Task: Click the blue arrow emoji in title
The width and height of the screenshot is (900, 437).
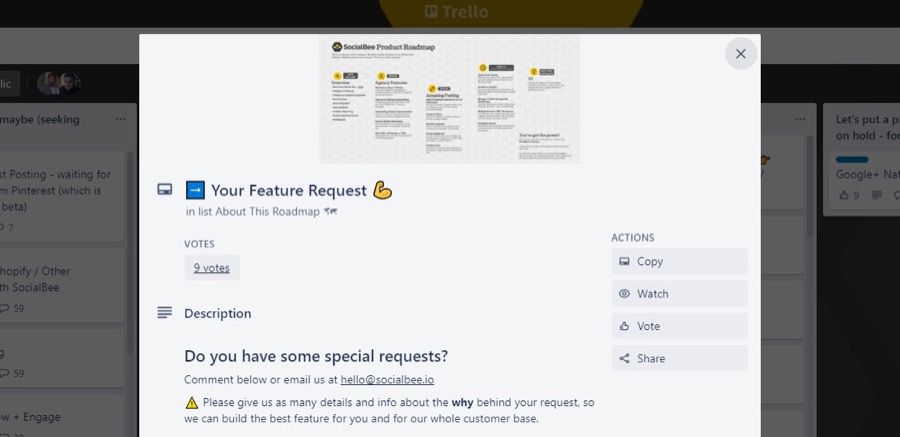Action: tap(196, 190)
